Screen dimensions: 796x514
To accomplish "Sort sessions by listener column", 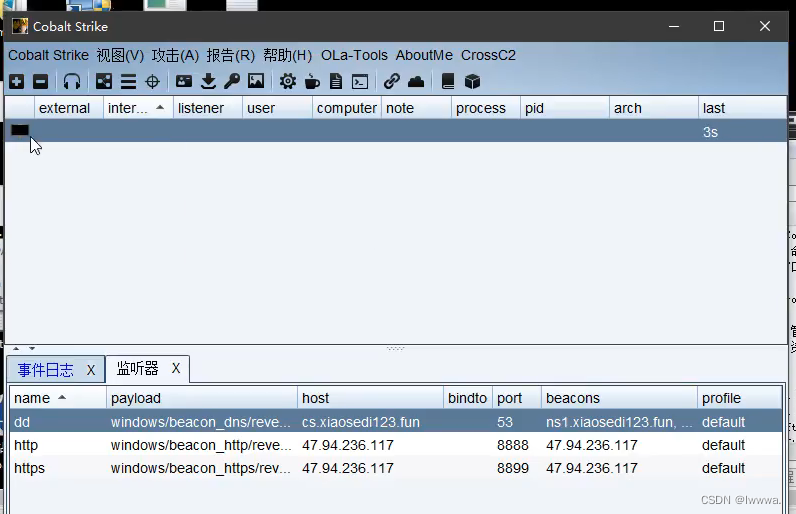I will coord(208,108).
